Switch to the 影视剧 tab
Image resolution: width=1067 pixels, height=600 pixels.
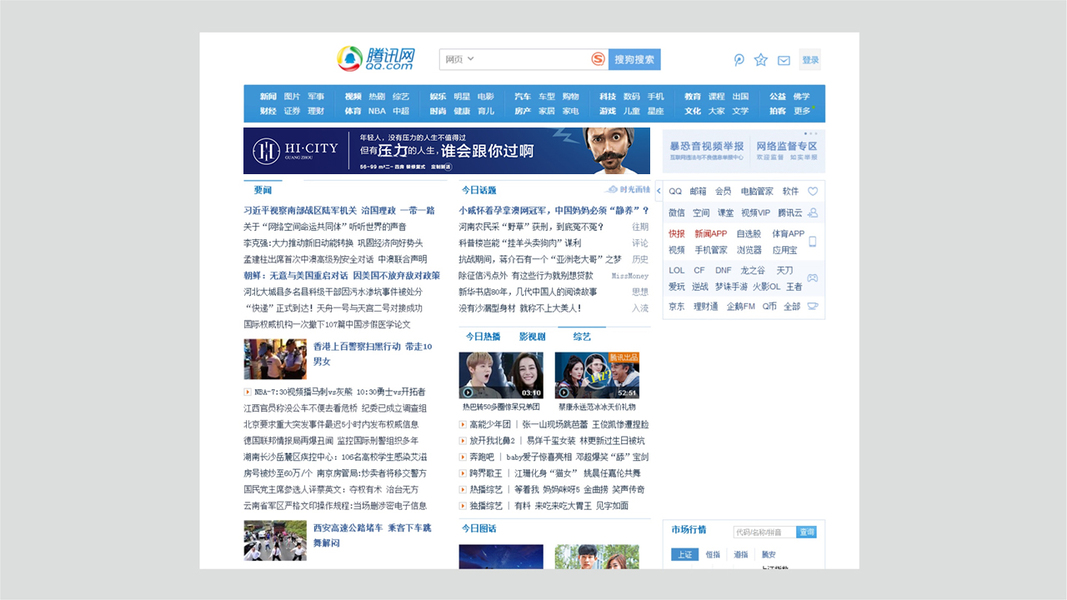coord(532,336)
